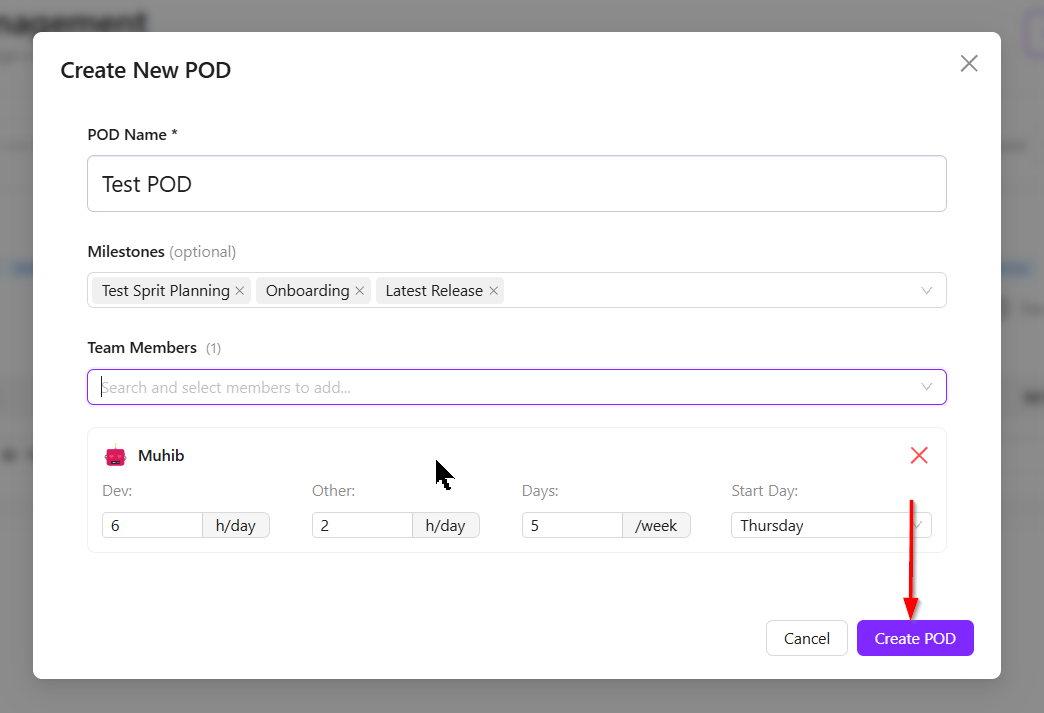Click the Days per week input
This screenshot has width=1044, height=713.
click(572, 526)
